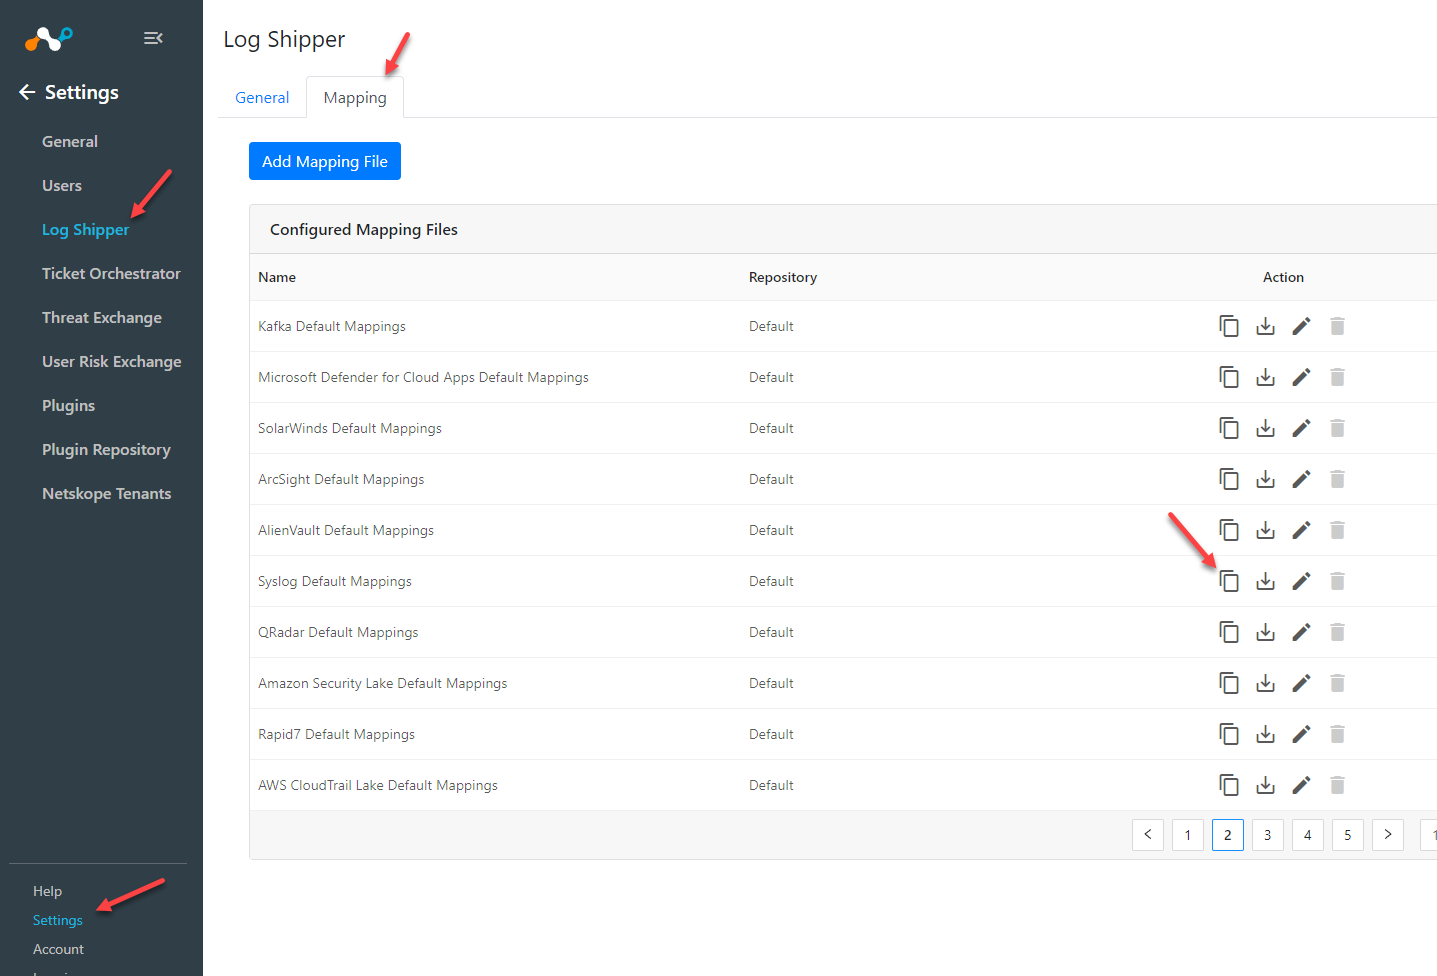Download the AlienVault Default Mappings file
This screenshot has width=1437, height=976.
[x=1265, y=530]
